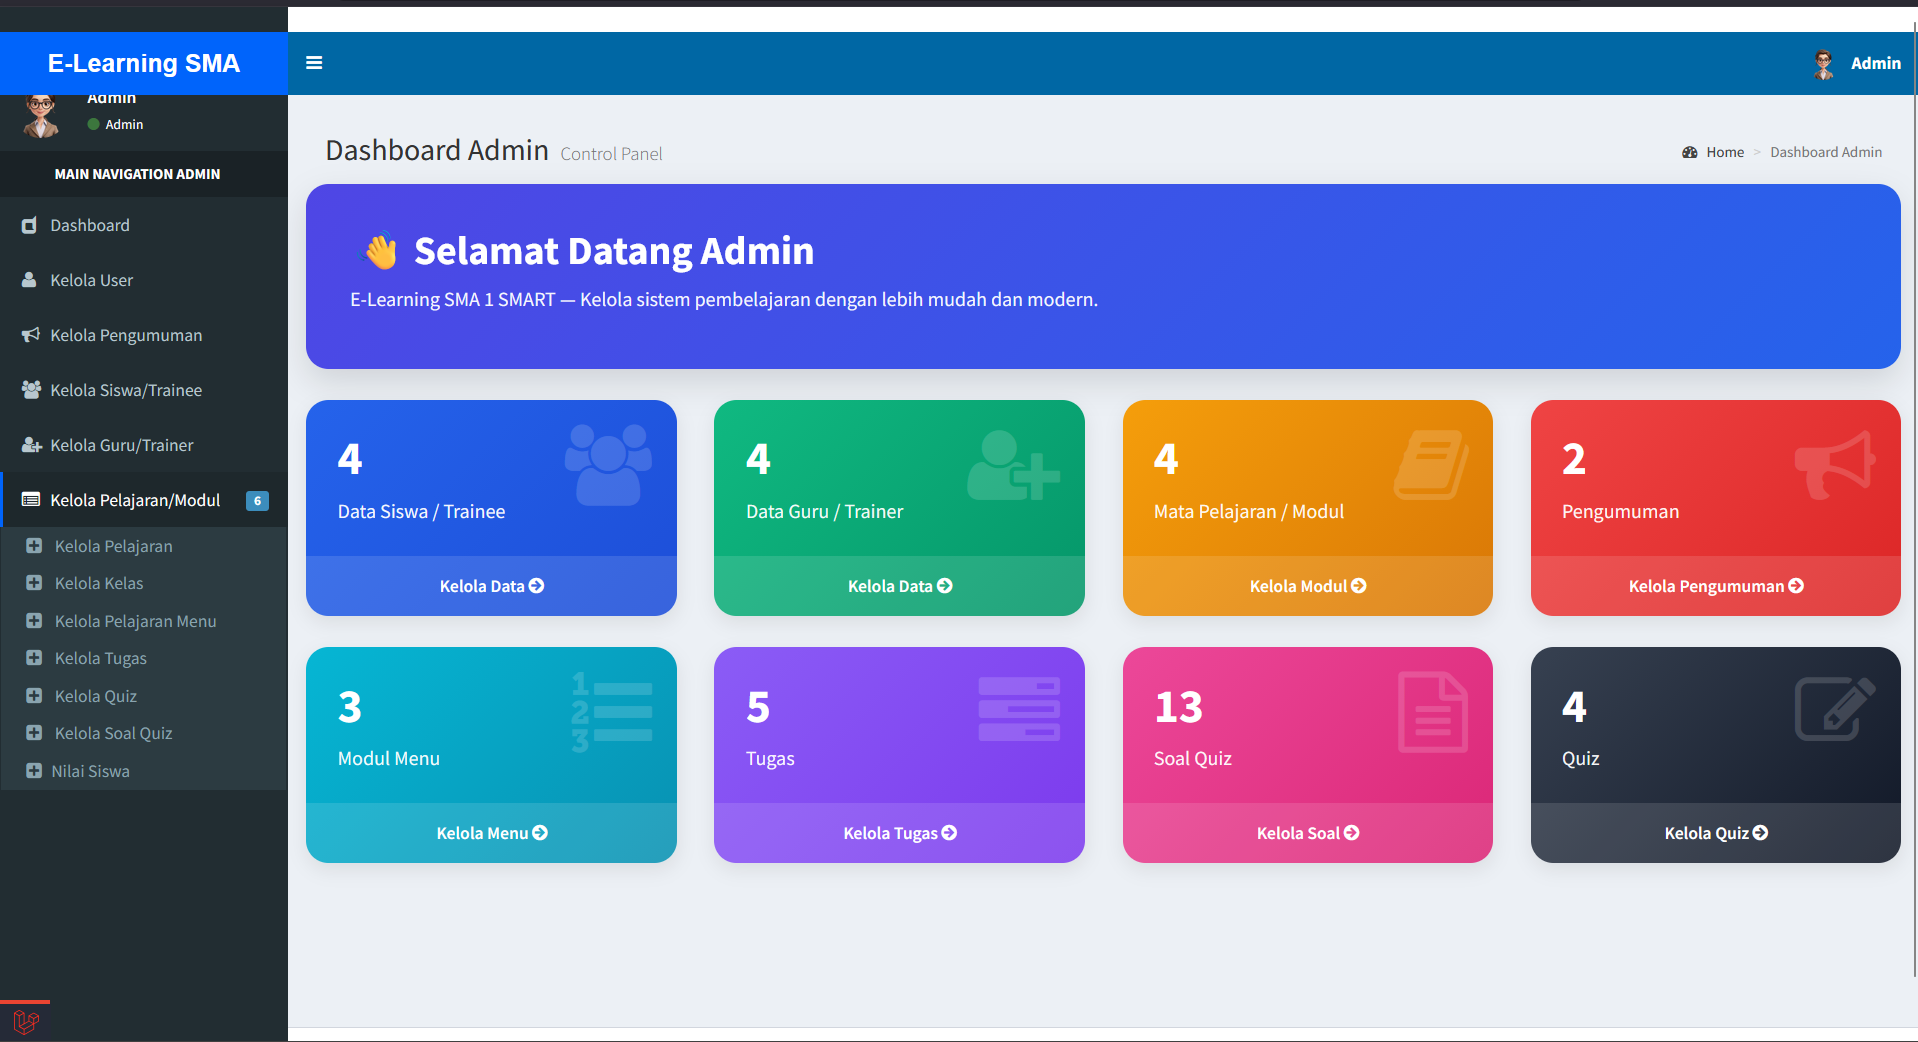Open Kelola Siswa/Trainee in the sidebar

point(144,390)
